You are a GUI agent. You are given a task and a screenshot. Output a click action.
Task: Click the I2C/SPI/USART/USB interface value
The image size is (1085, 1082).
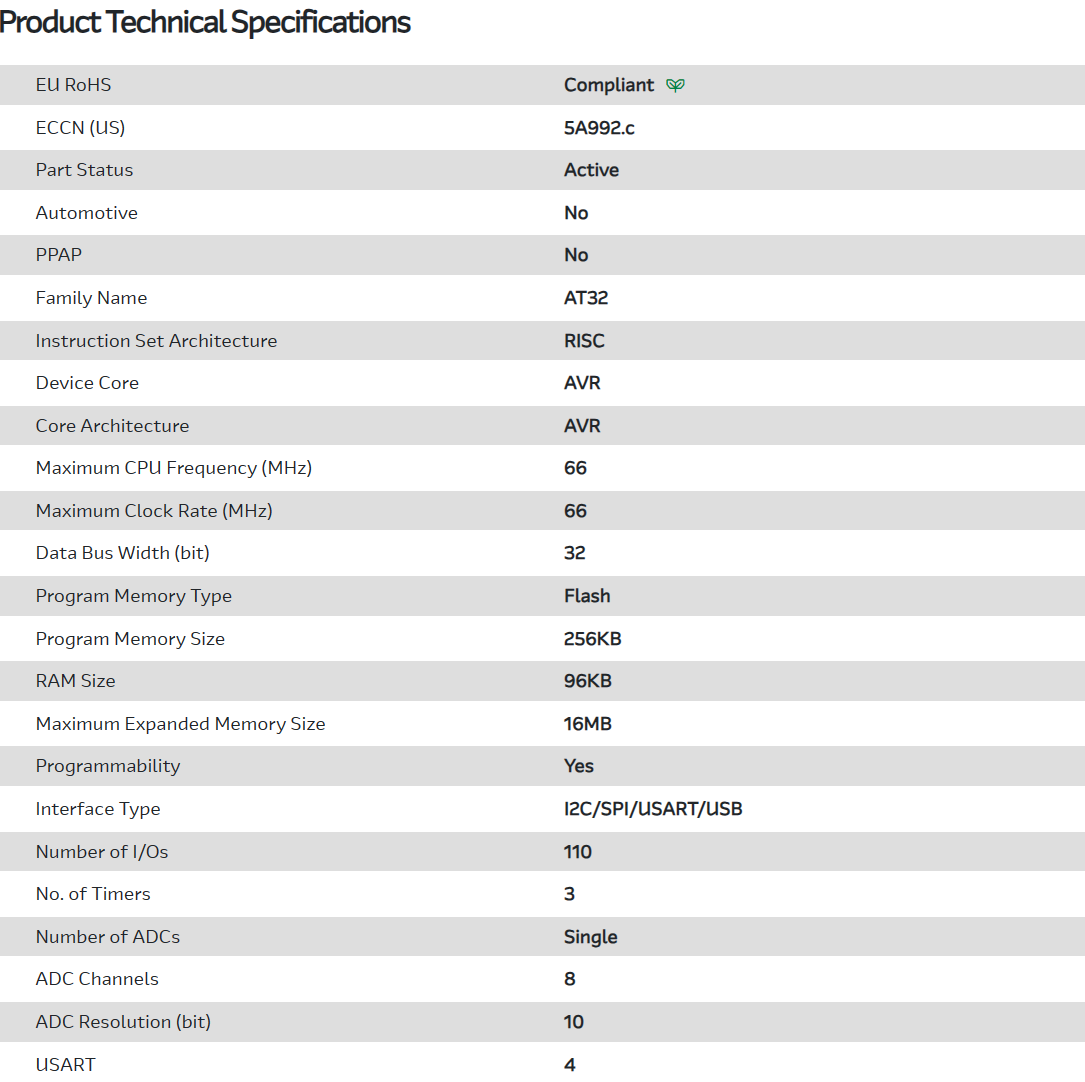click(x=653, y=809)
